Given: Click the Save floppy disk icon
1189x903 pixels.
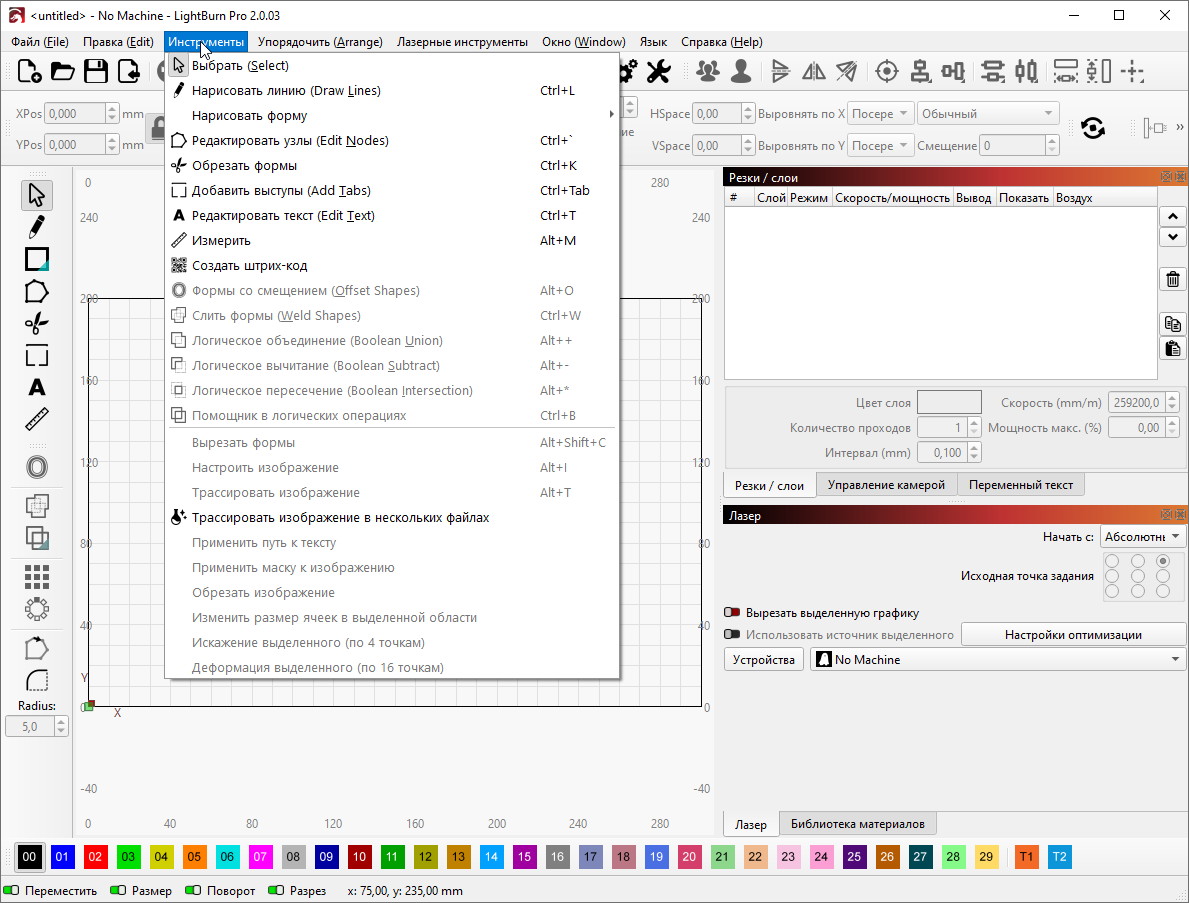Looking at the screenshot, I should point(96,71).
